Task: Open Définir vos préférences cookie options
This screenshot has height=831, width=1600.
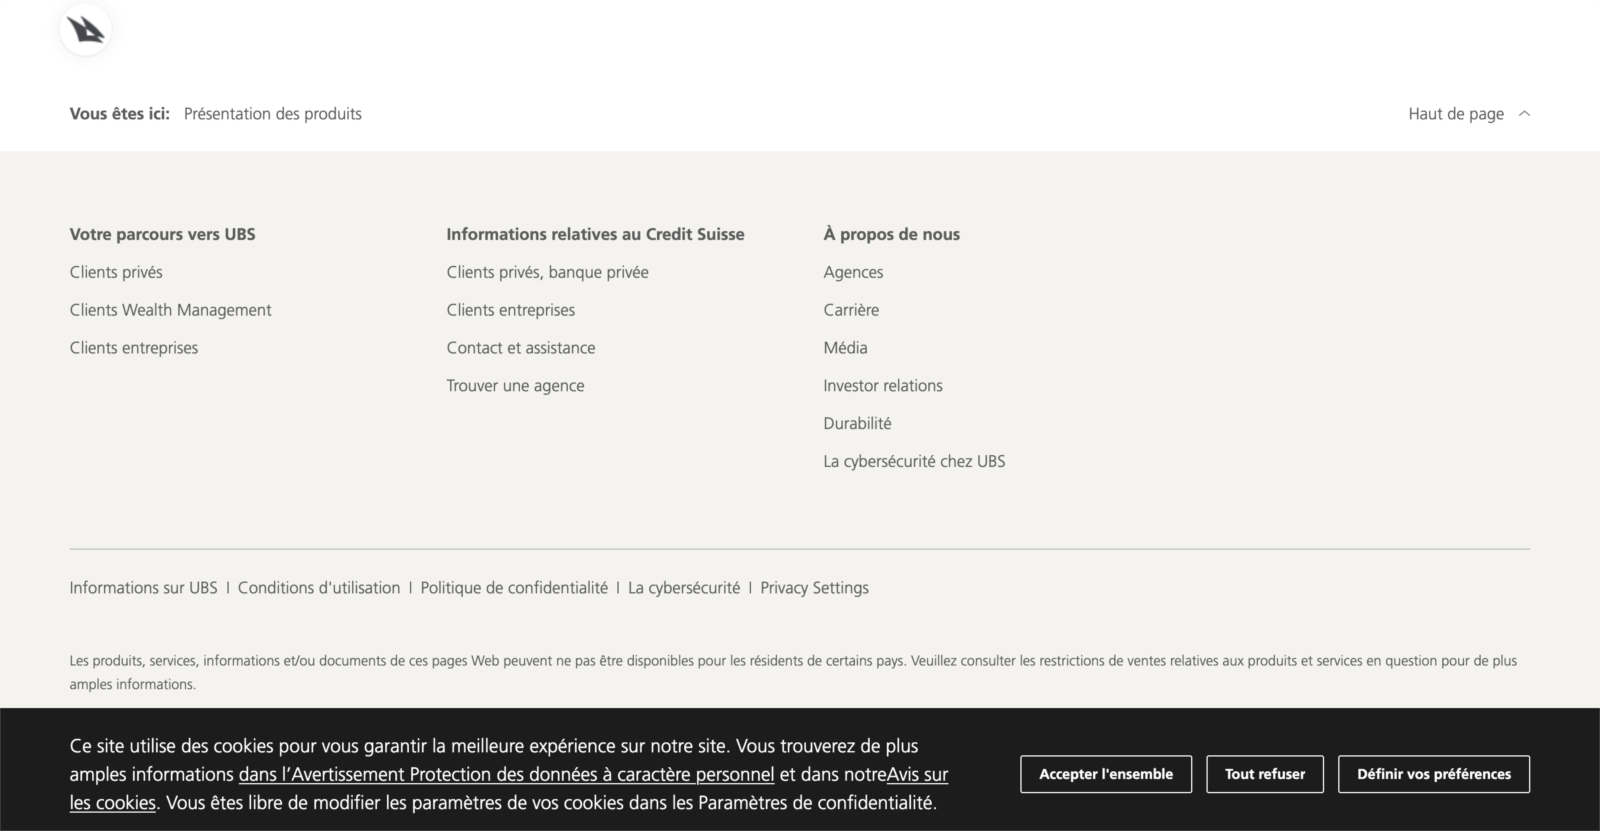Action: click(x=1433, y=774)
